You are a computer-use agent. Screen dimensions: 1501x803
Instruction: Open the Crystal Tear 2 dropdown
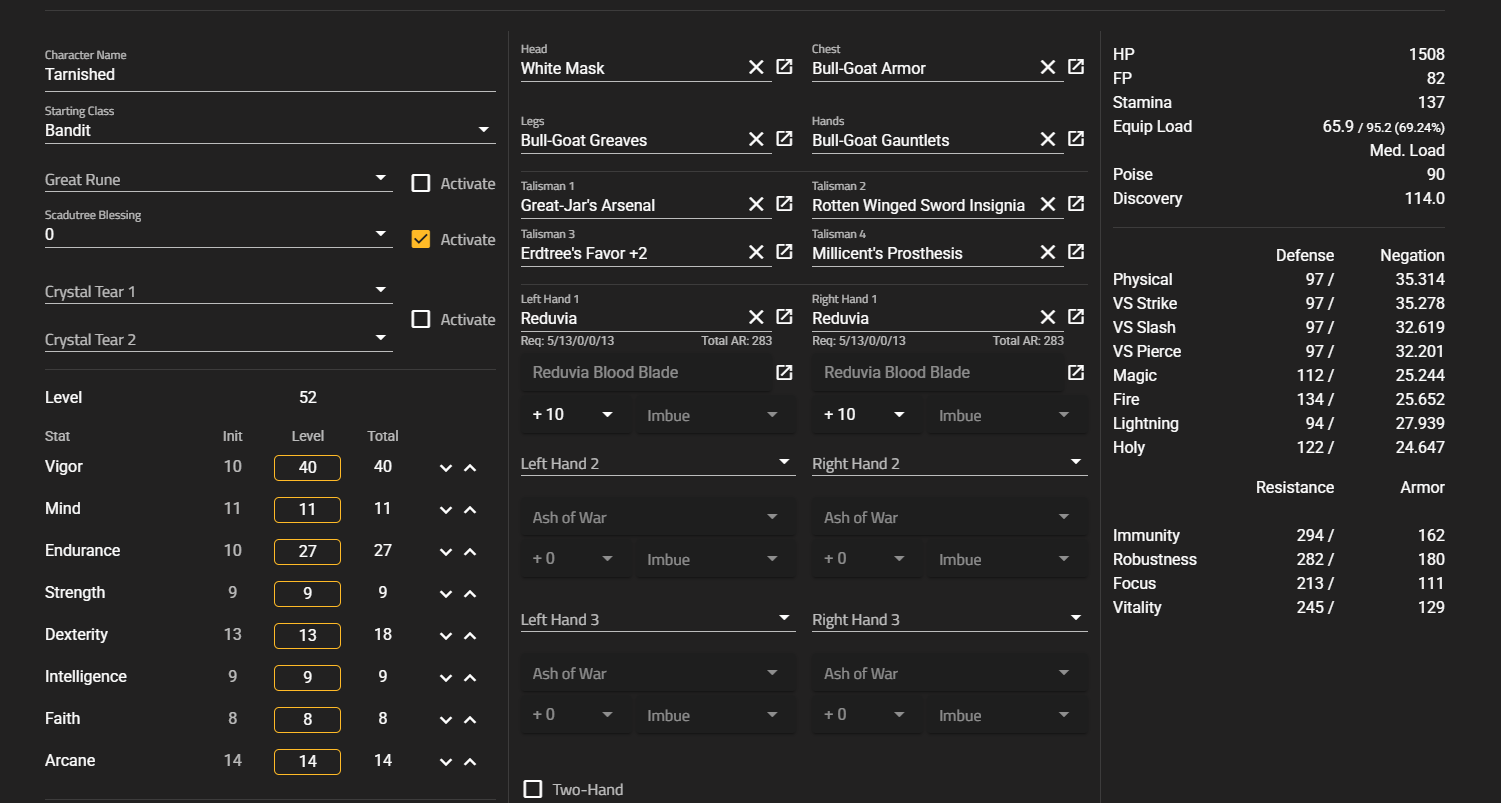coord(219,340)
